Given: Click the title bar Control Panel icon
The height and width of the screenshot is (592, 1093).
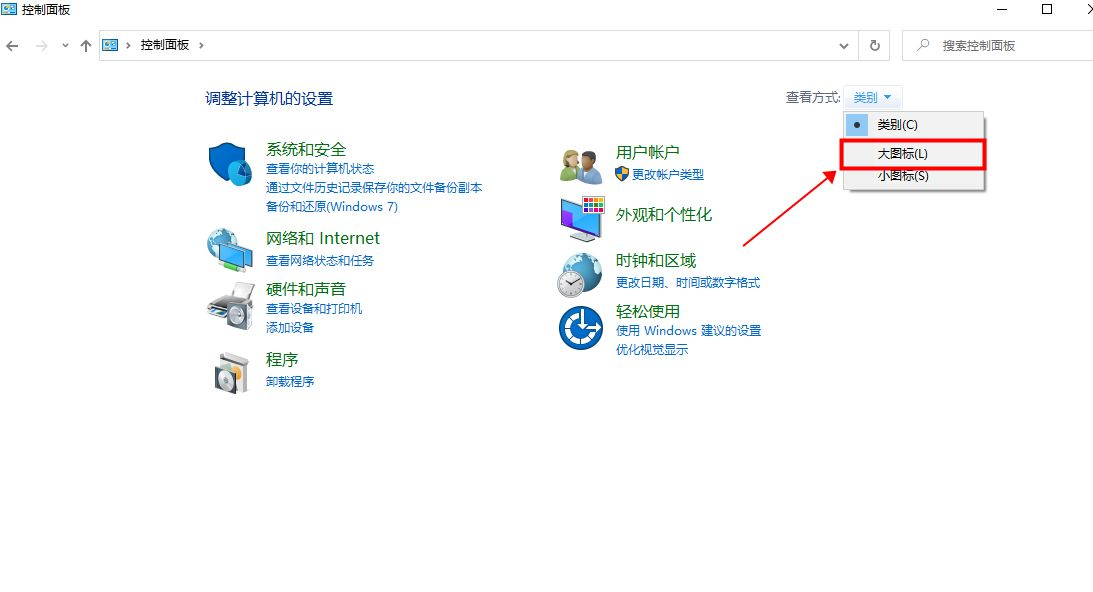Looking at the screenshot, I should click(x=9, y=9).
